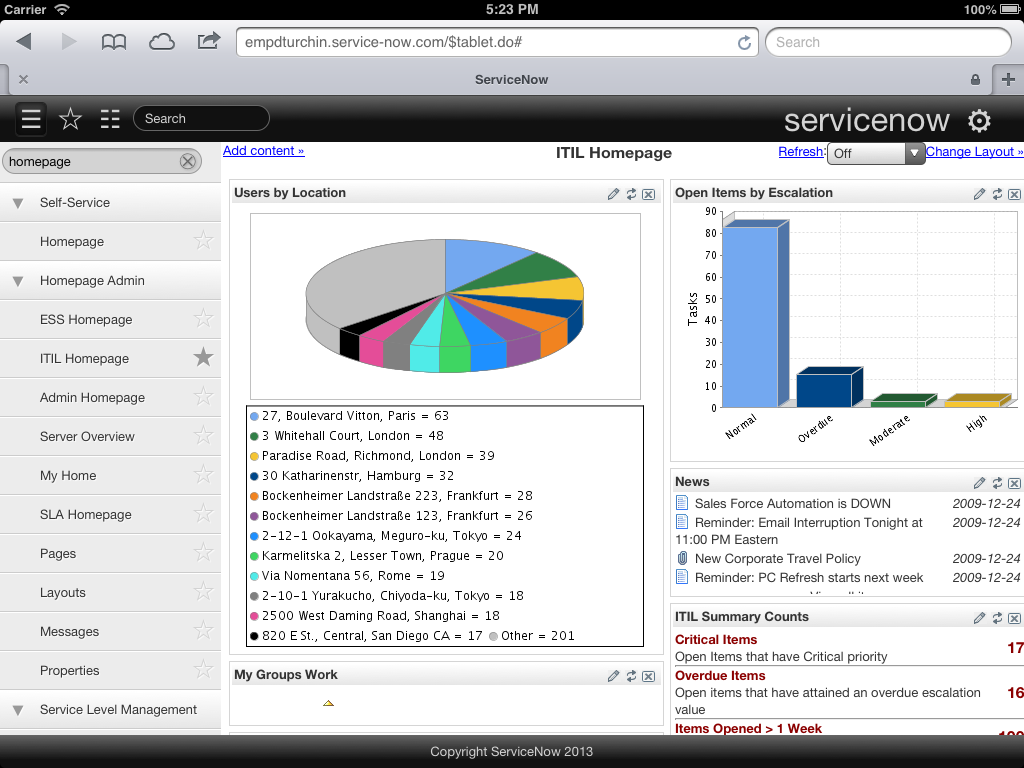
Task: Close the ServiceNow browser tab
Action: [24, 79]
